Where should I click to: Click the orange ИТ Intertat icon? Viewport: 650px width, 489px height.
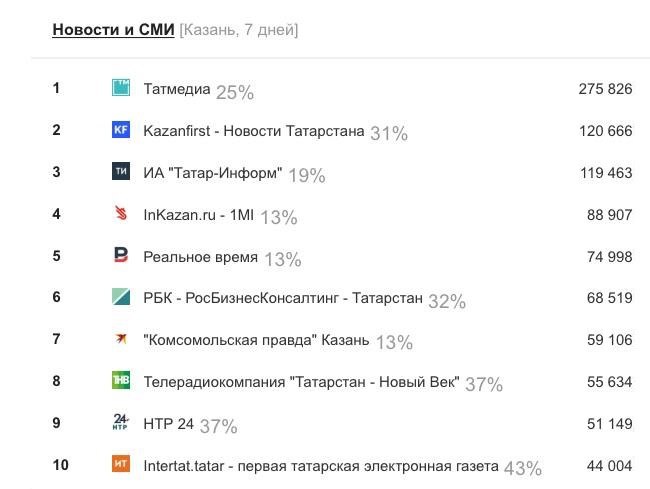coord(121,464)
